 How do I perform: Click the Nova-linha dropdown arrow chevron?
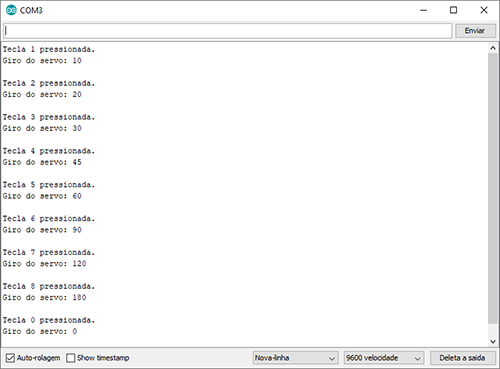pyautogui.click(x=332, y=359)
